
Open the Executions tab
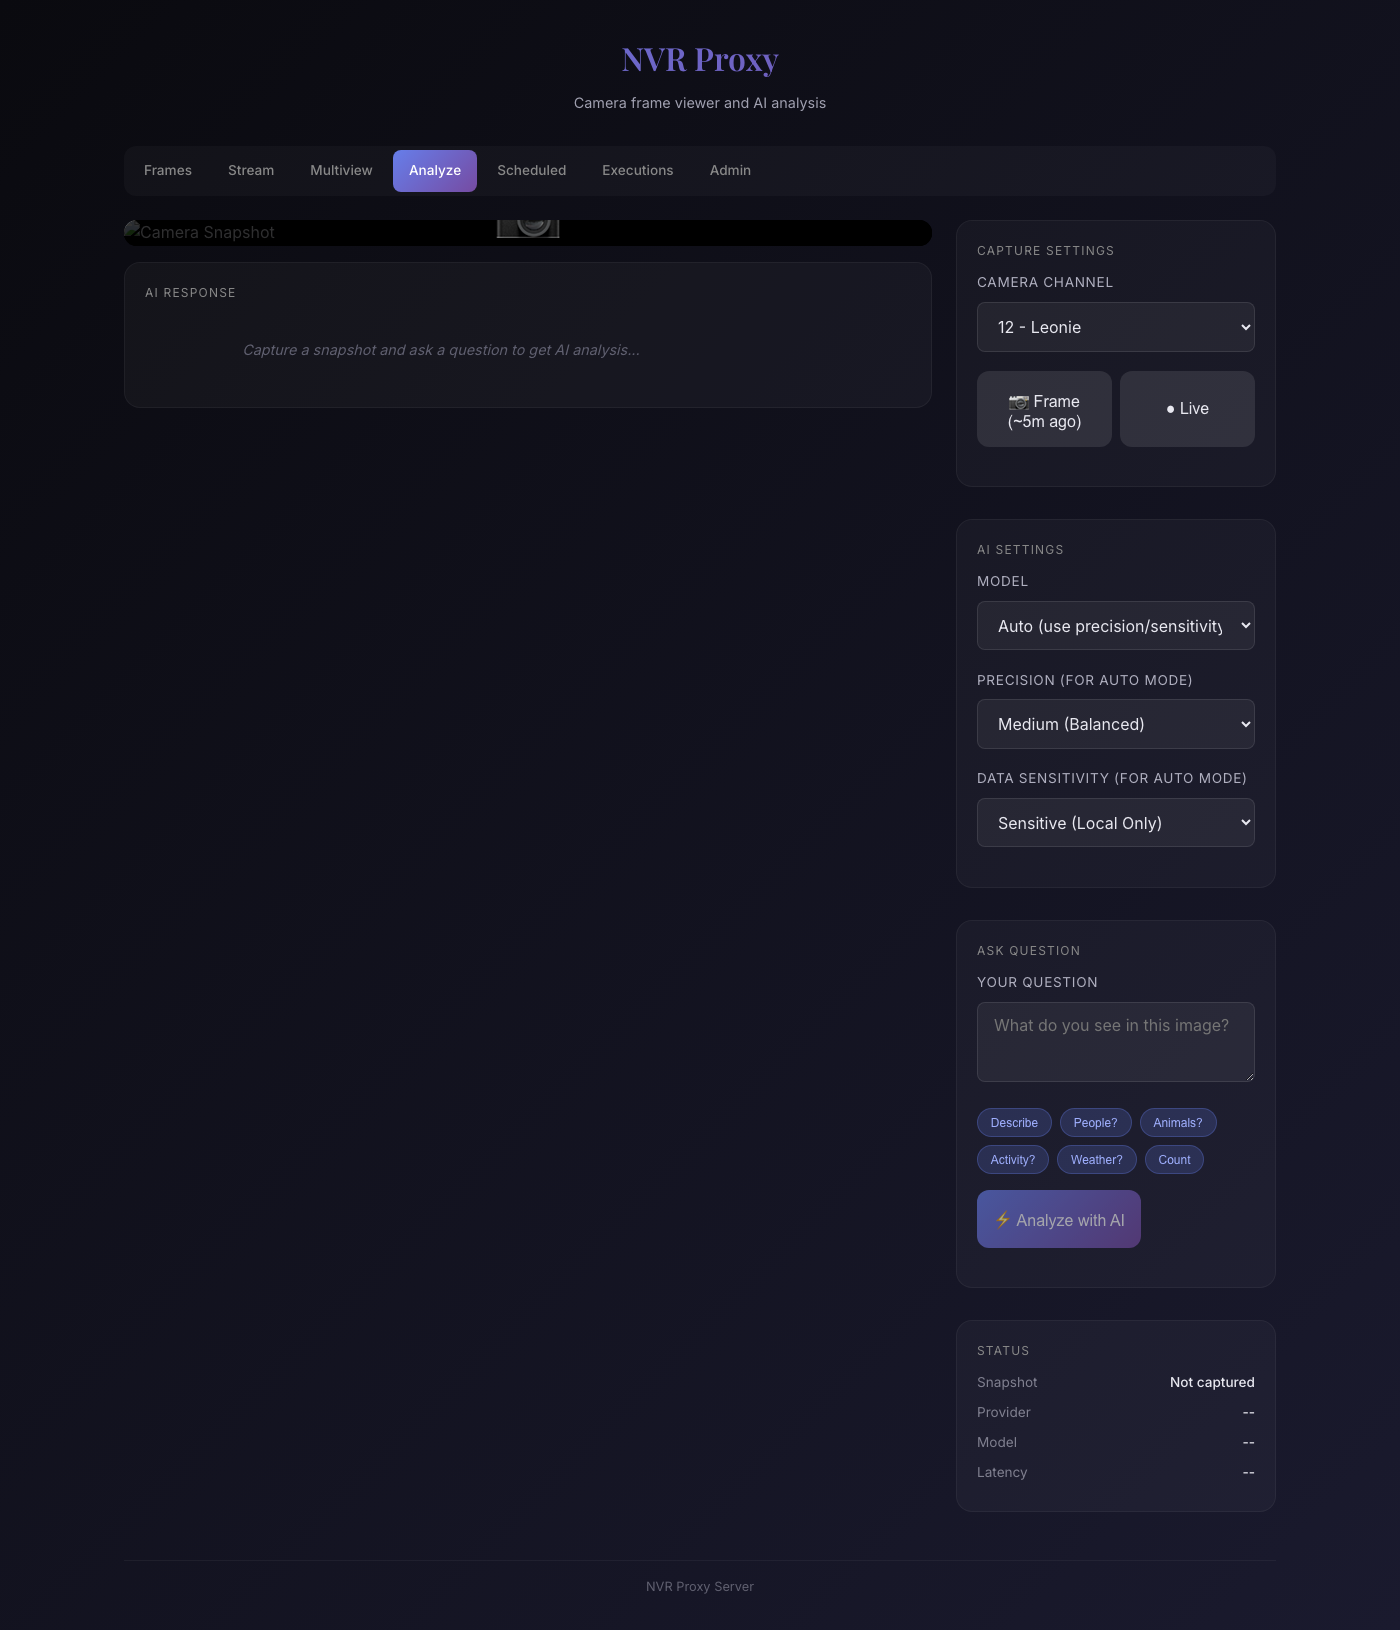(637, 170)
